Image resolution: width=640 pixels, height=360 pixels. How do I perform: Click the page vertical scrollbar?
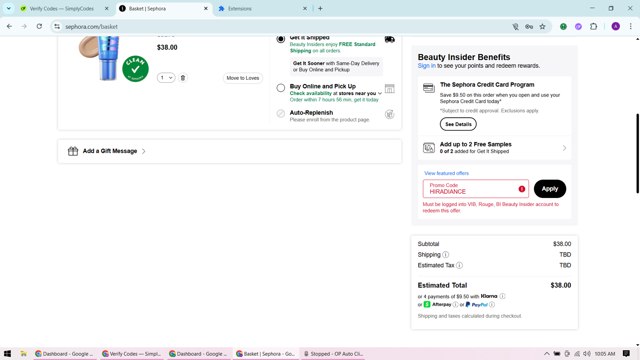637,153
